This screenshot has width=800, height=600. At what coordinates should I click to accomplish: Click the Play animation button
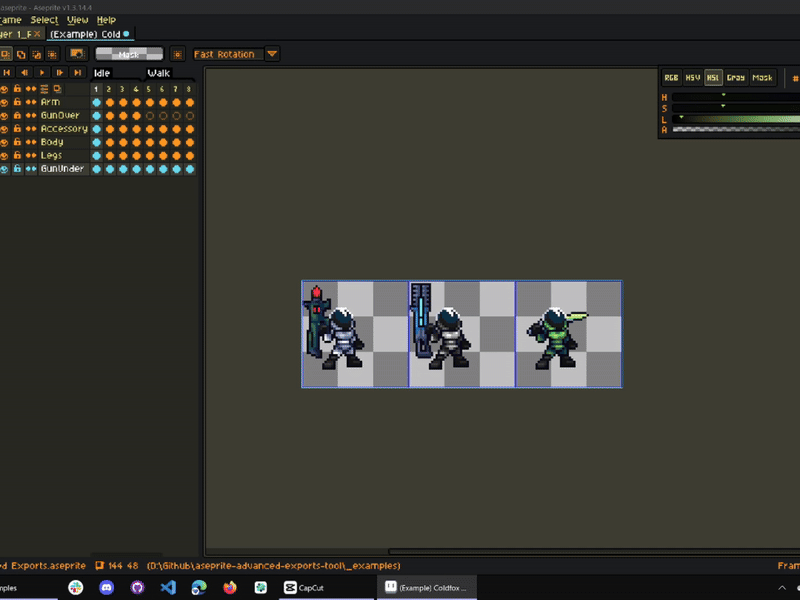pyautogui.click(x=41, y=73)
